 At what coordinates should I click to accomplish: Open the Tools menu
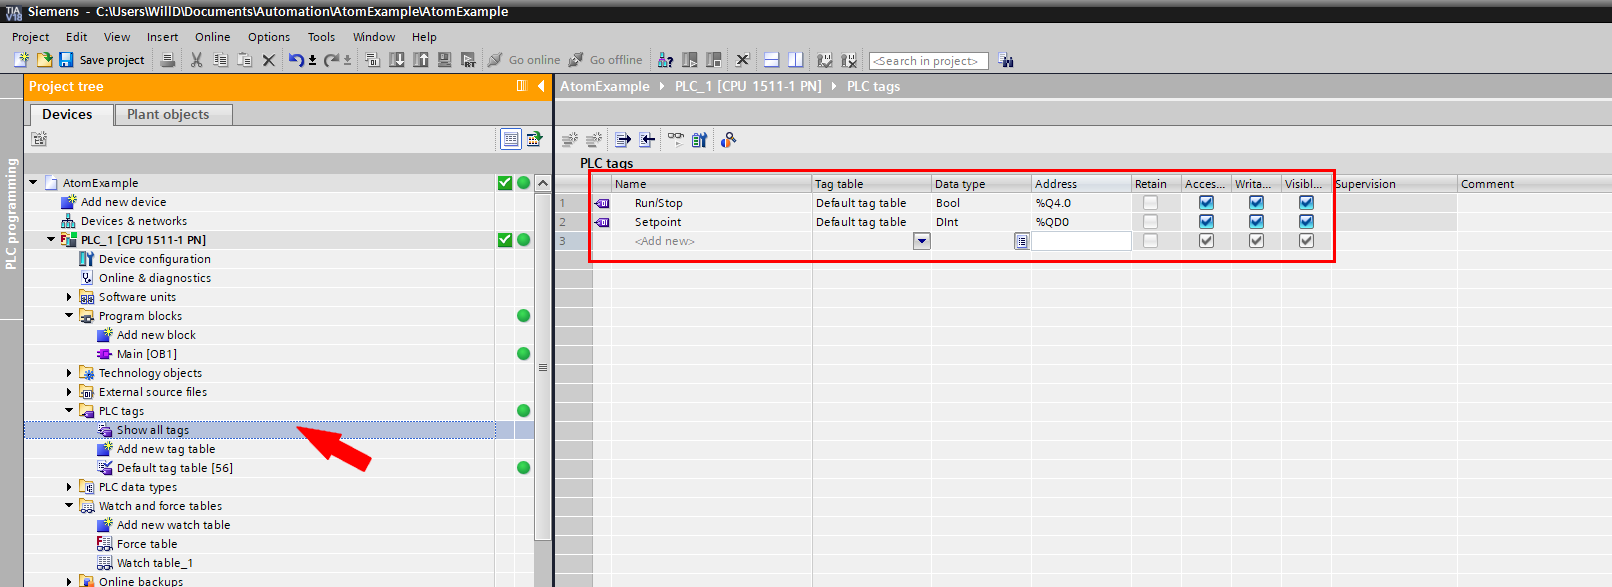pos(321,37)
